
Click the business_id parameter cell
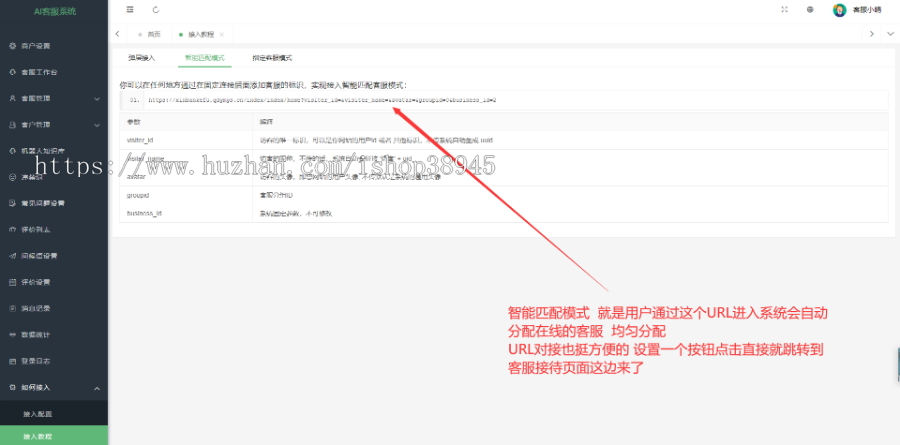pyautogui.click(x=186, y=213)
